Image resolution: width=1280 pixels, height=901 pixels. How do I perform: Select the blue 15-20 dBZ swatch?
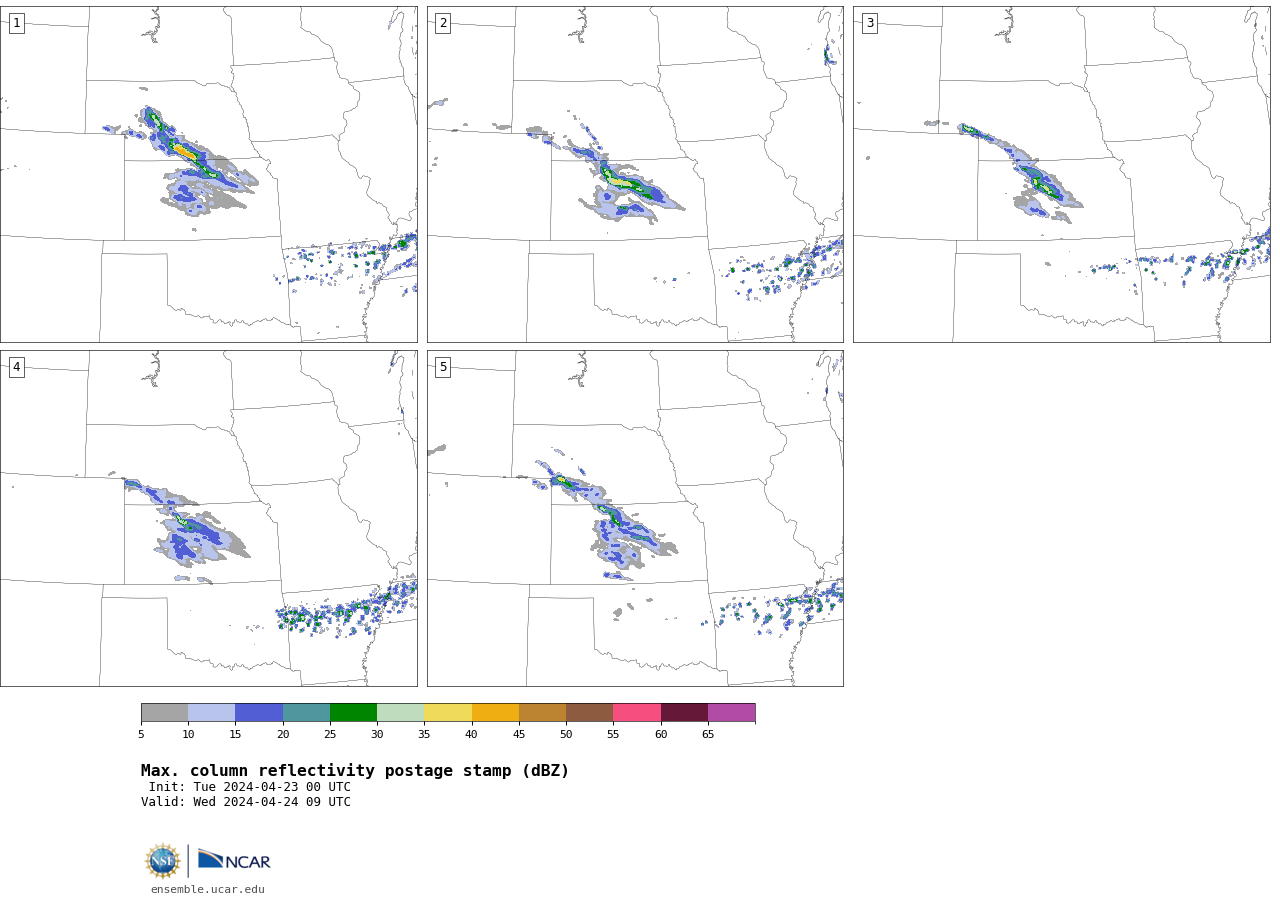[x=259, y=713]
